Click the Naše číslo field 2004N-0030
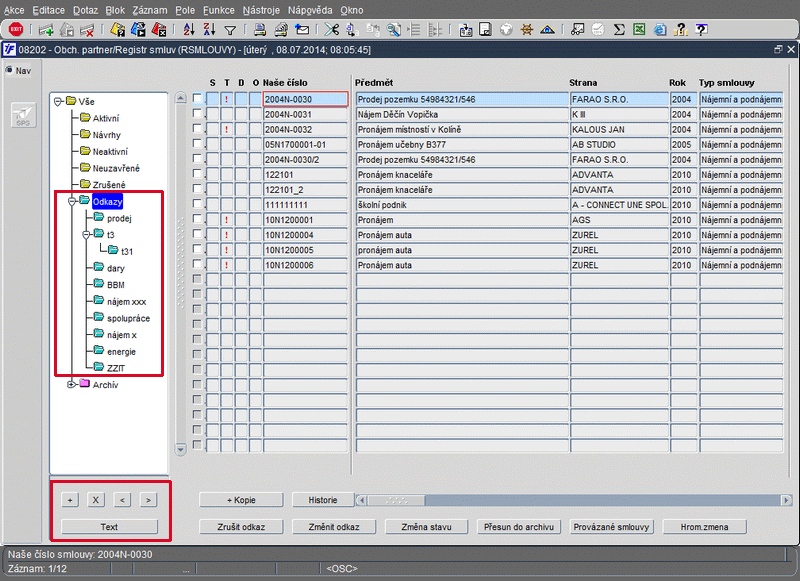Image resolution: width=800 pixels, height=581 pixels. pos(305,99)
